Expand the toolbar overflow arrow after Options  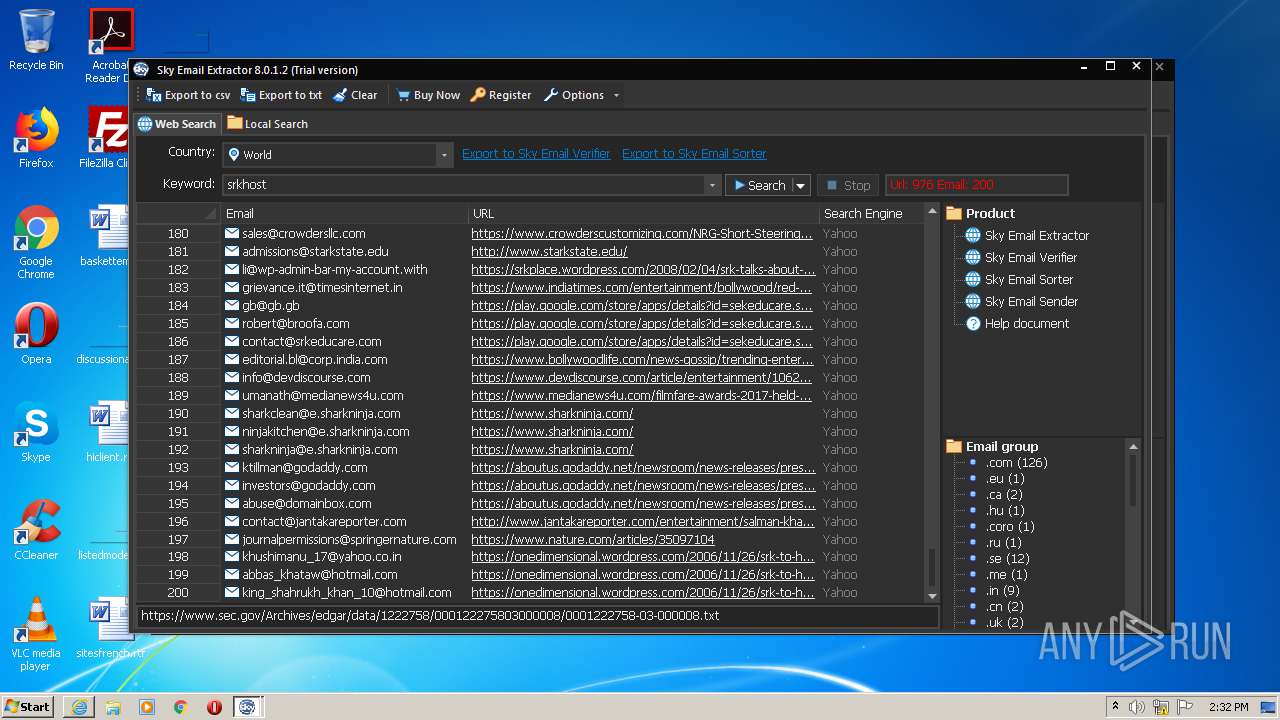(616, 96)
